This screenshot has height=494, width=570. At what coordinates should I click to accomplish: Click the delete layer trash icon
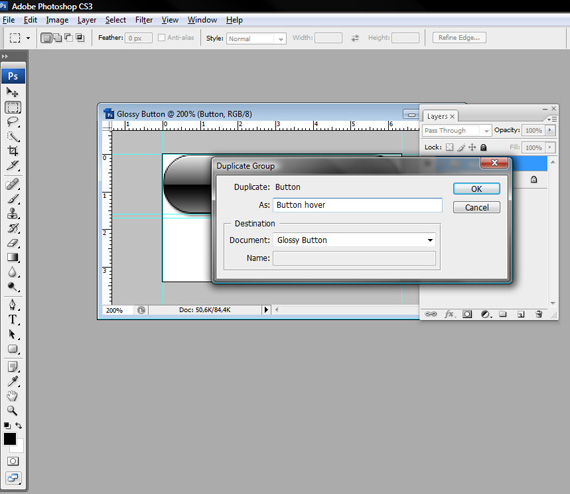pyautogui.click(x=539, y=314)
